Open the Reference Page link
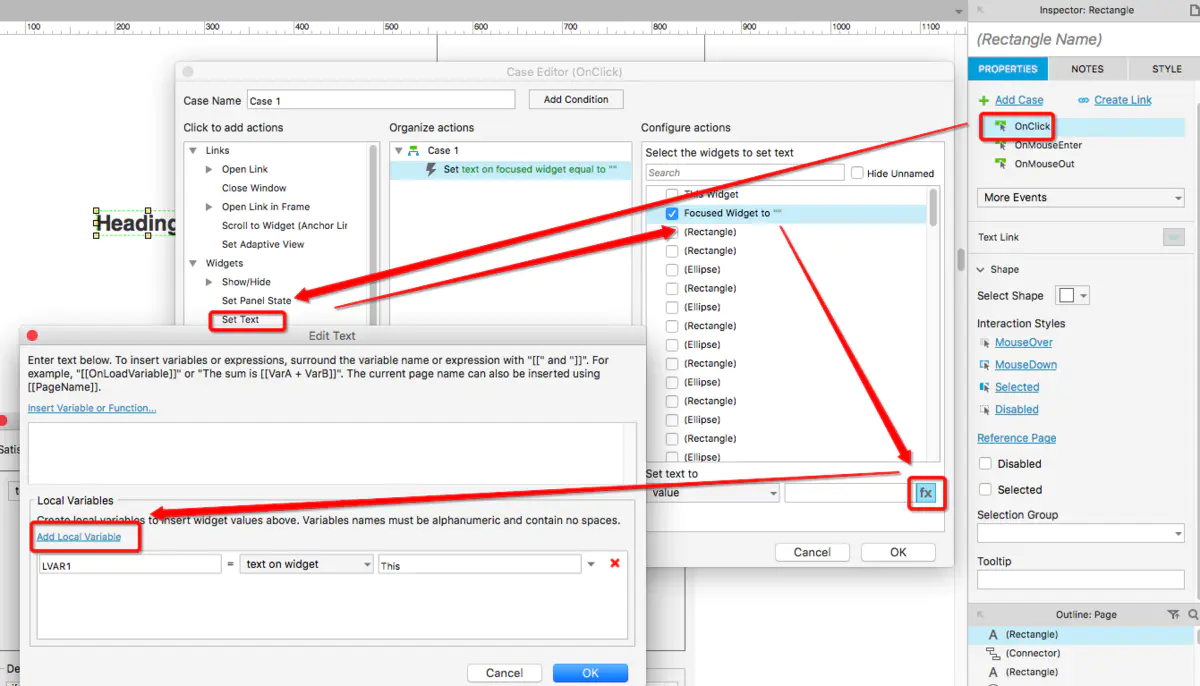 pos(1016,438)
